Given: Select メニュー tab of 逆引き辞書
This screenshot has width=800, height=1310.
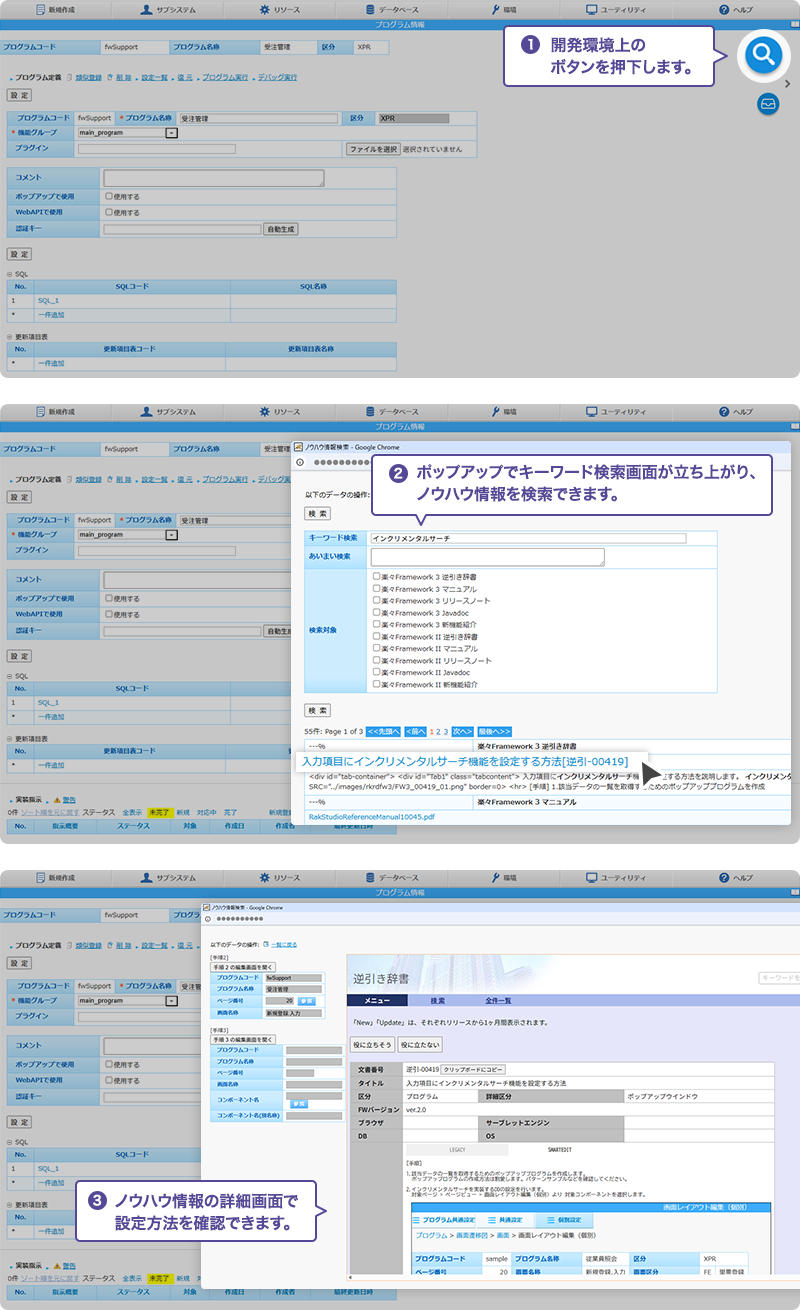Looking at the screenshot, I should 377,1000.
